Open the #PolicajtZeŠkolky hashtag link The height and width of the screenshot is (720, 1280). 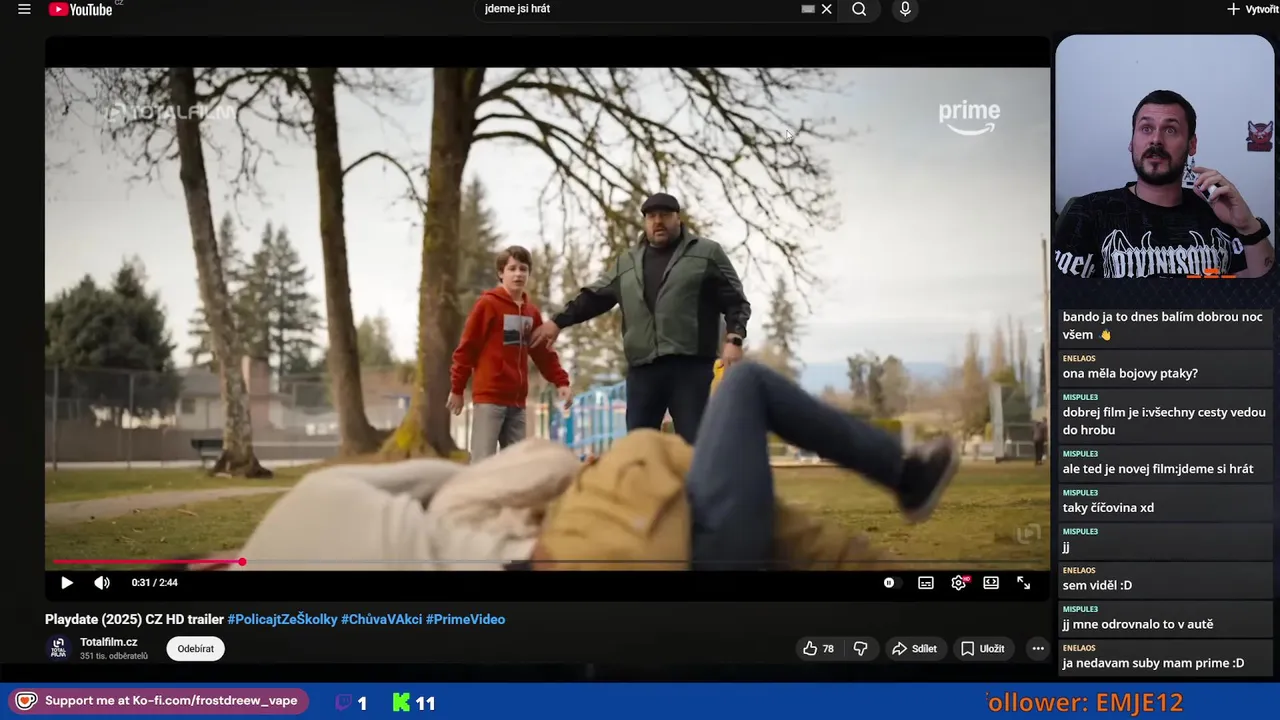[282, 619]
